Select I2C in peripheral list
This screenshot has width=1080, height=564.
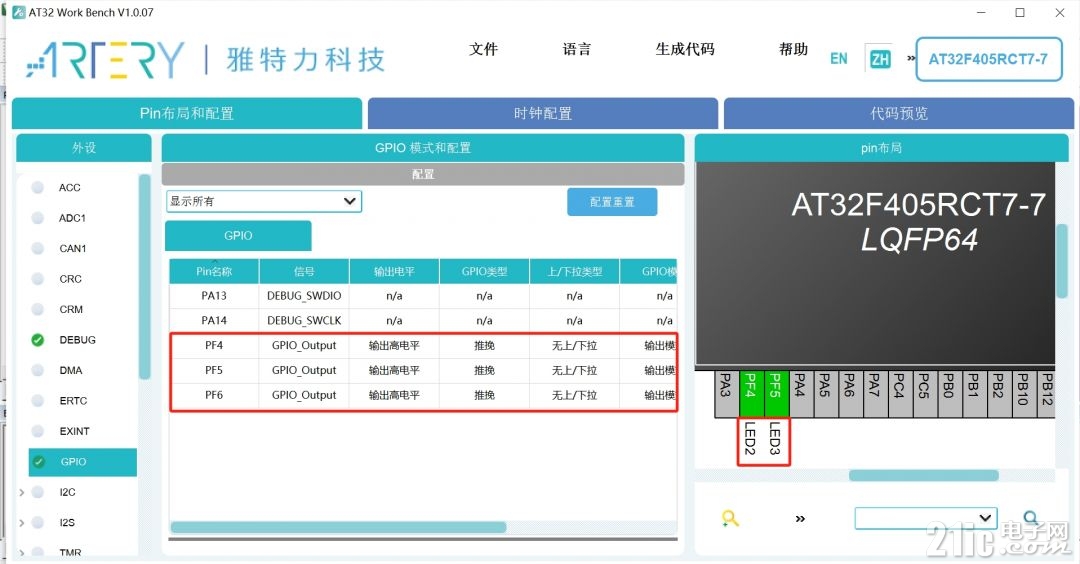[x=68, y=492]
